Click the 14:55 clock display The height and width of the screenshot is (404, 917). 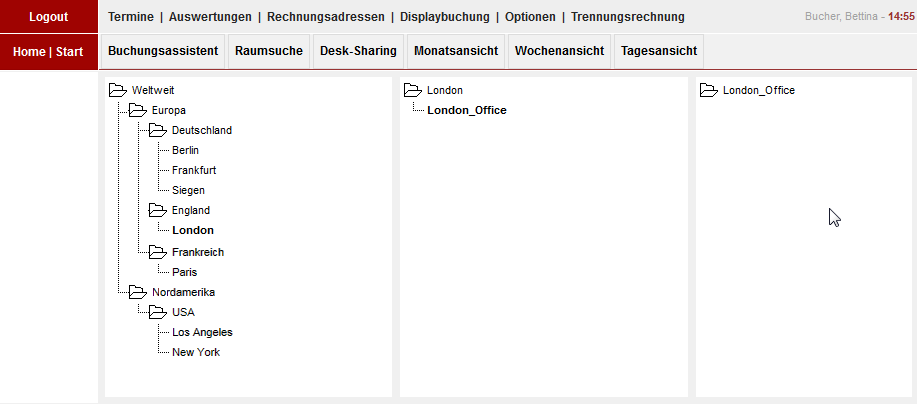[901, 17]
